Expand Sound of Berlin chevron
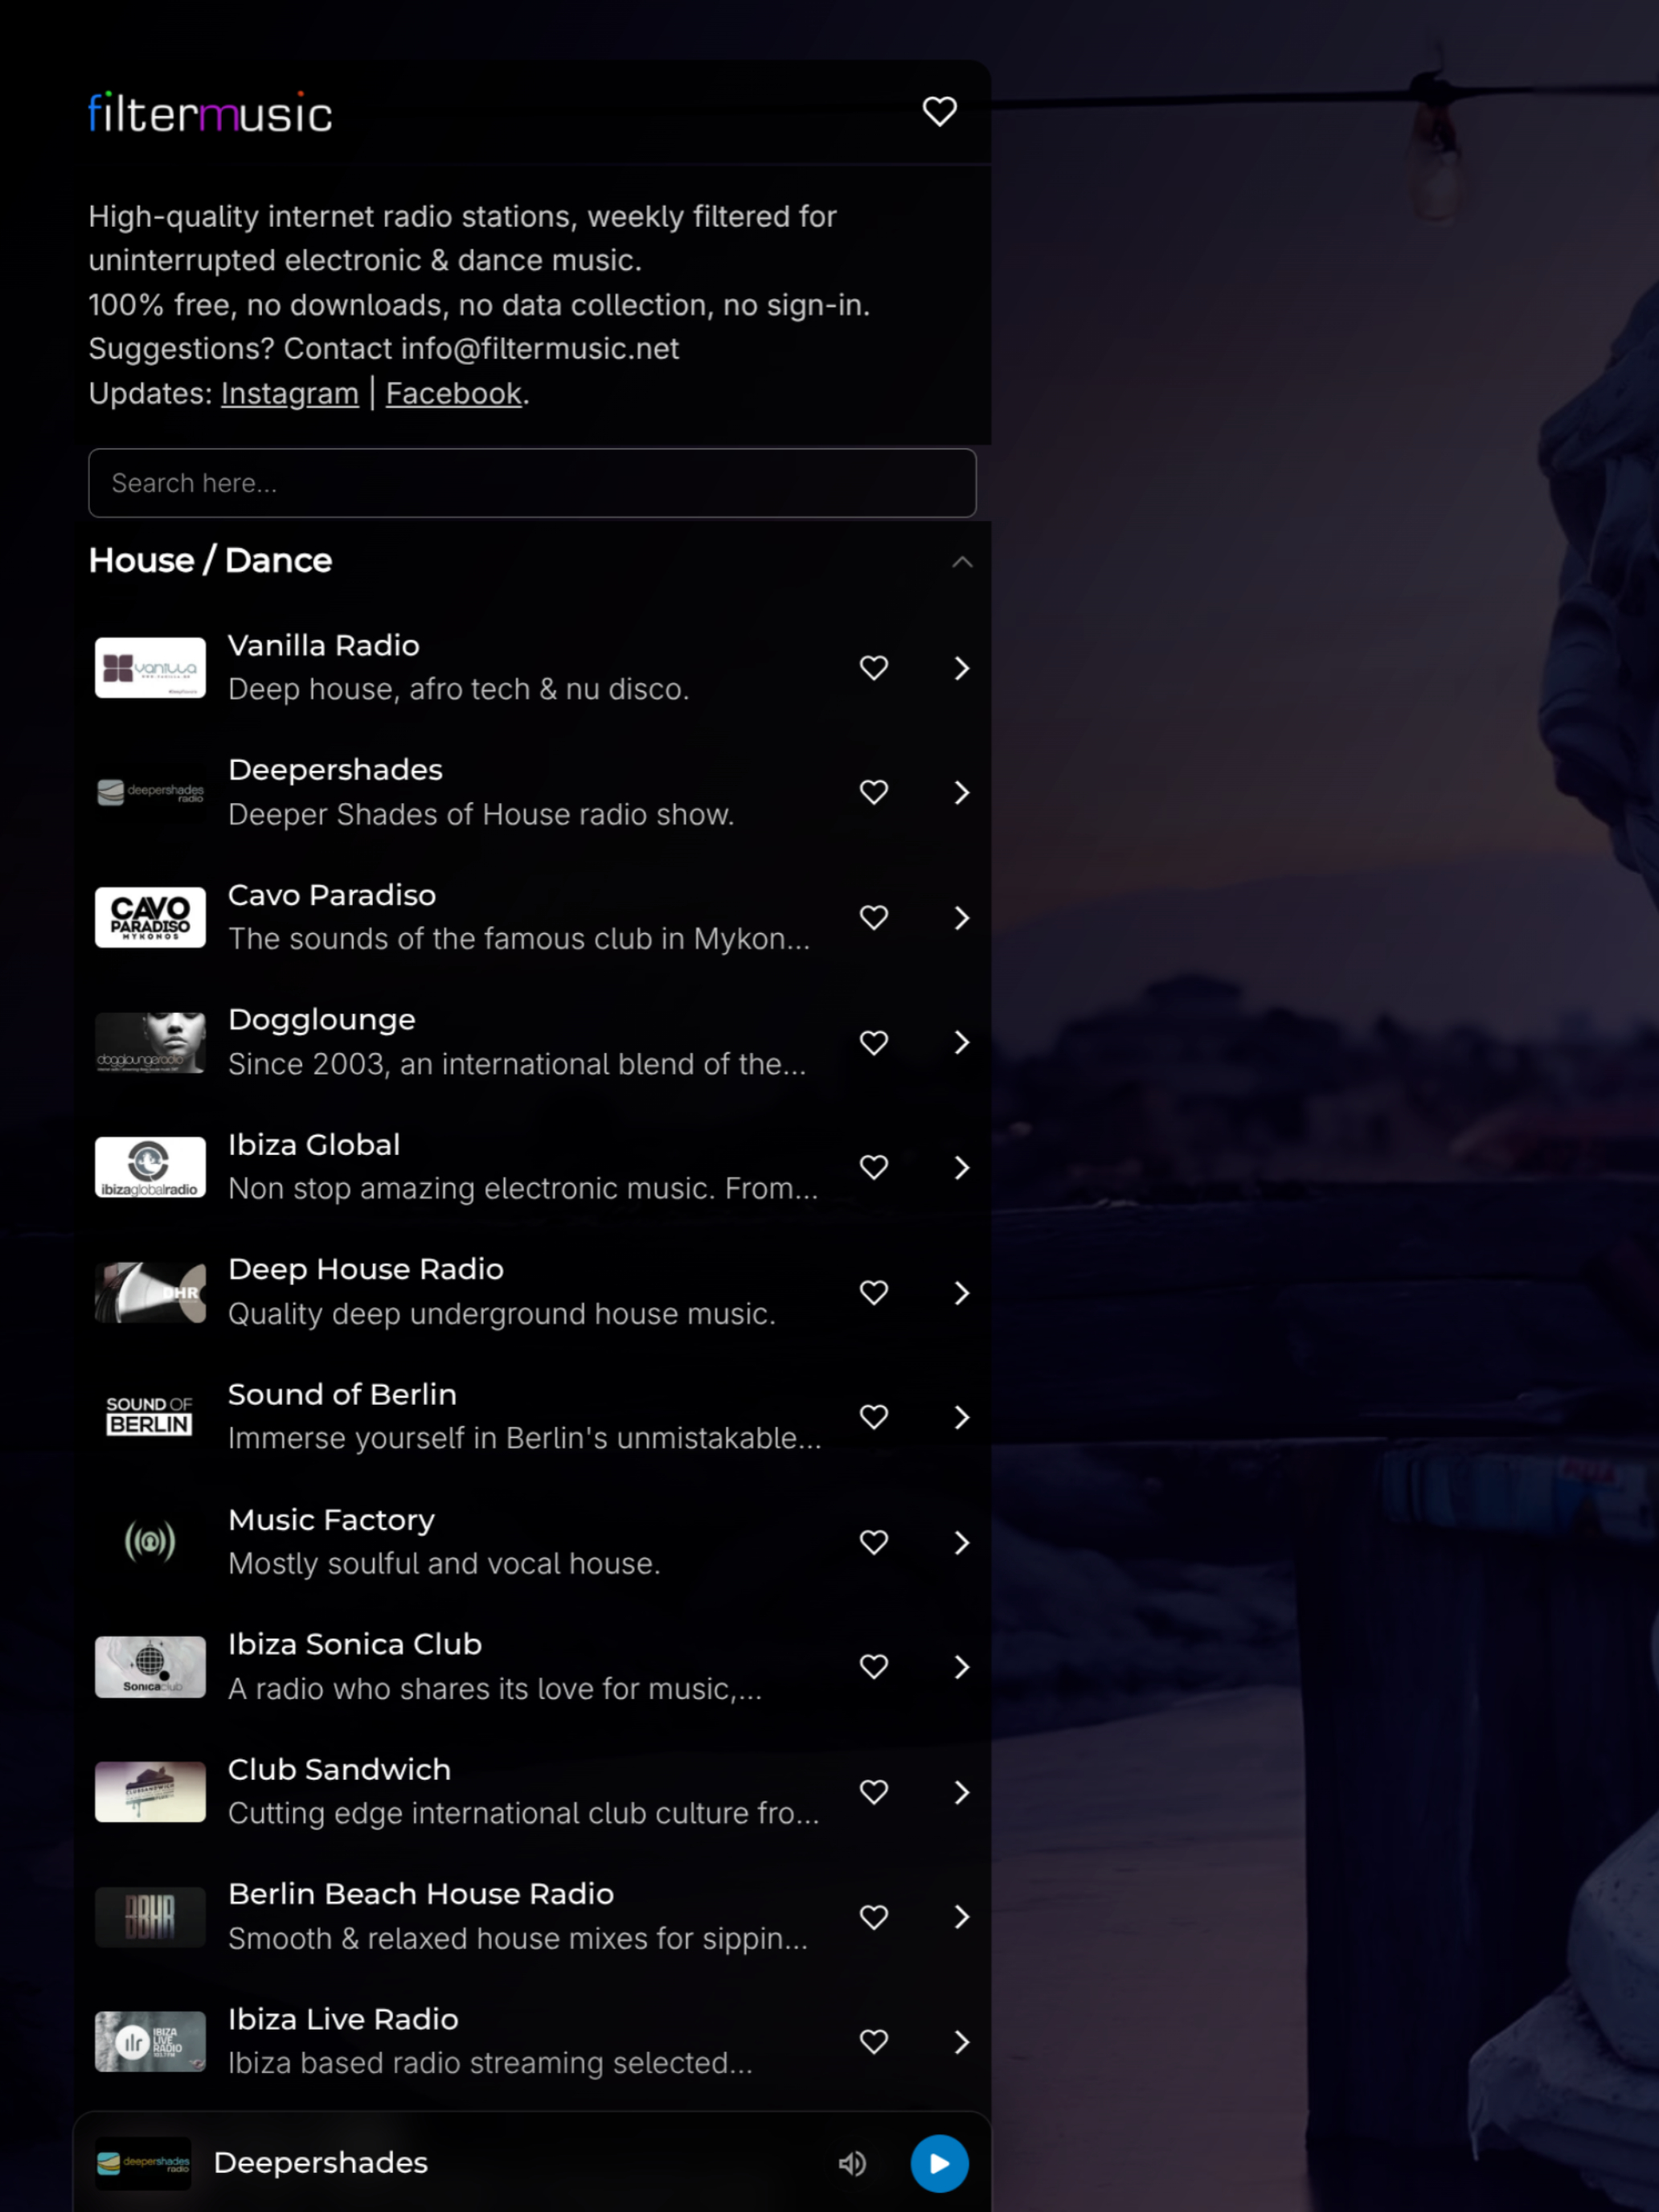The width and height of the screenshot is (1659, 2212). coord(962,1417)
